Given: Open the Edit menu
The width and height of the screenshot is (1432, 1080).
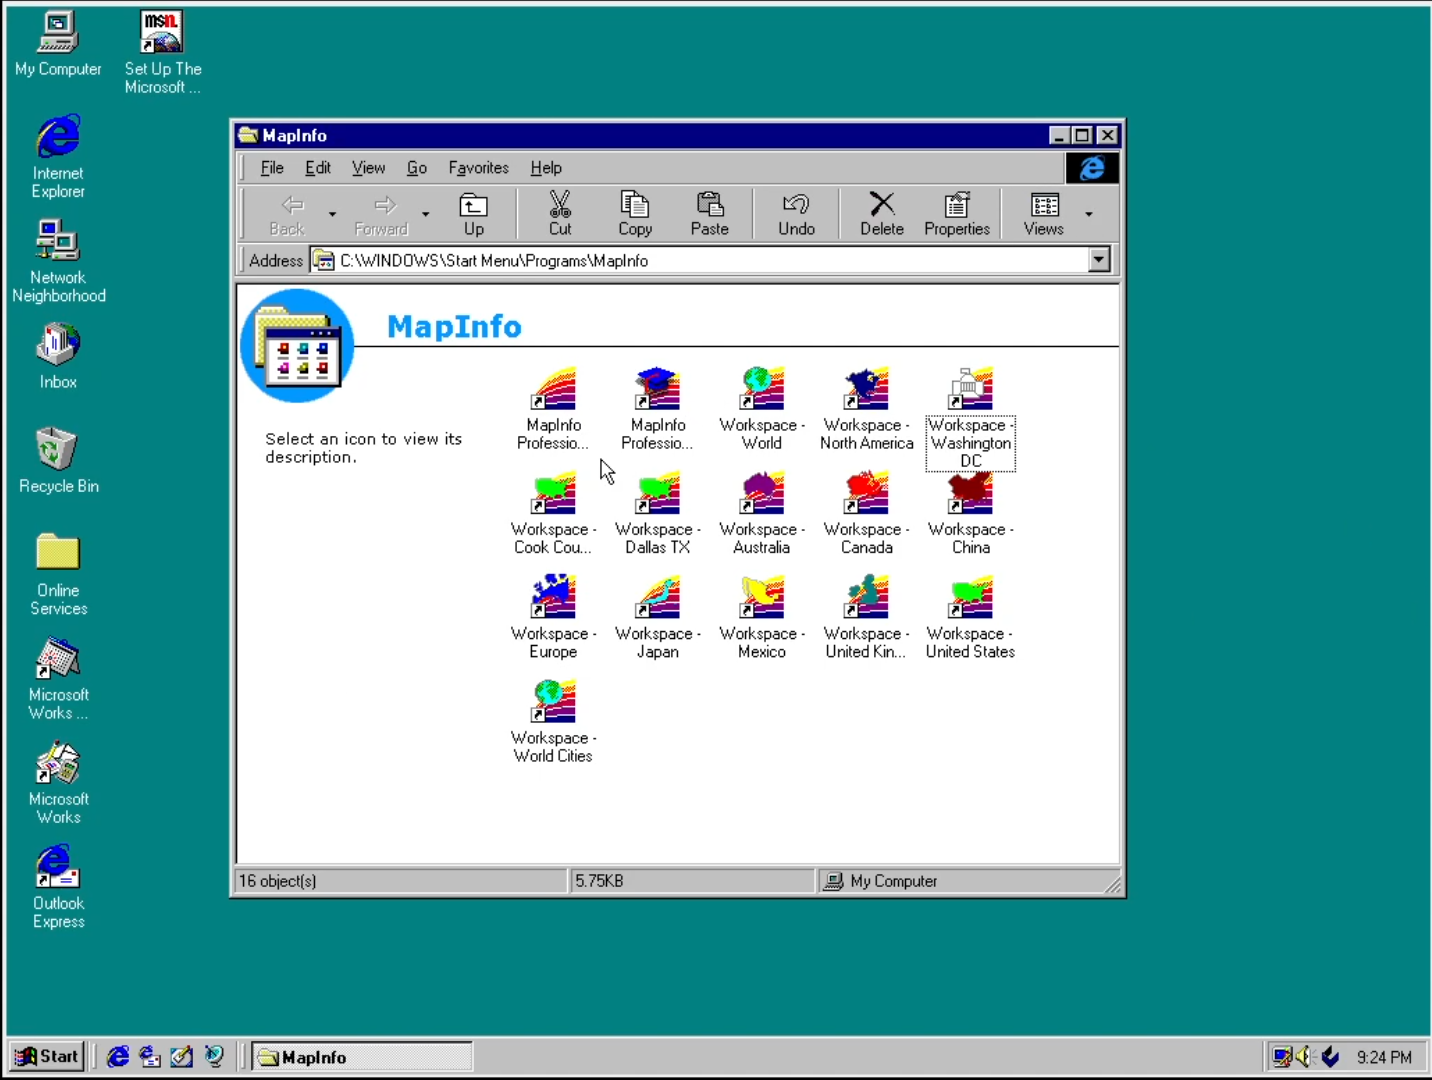Looking at the screenshot, I should pyautogui.click(x=318, y=168).
